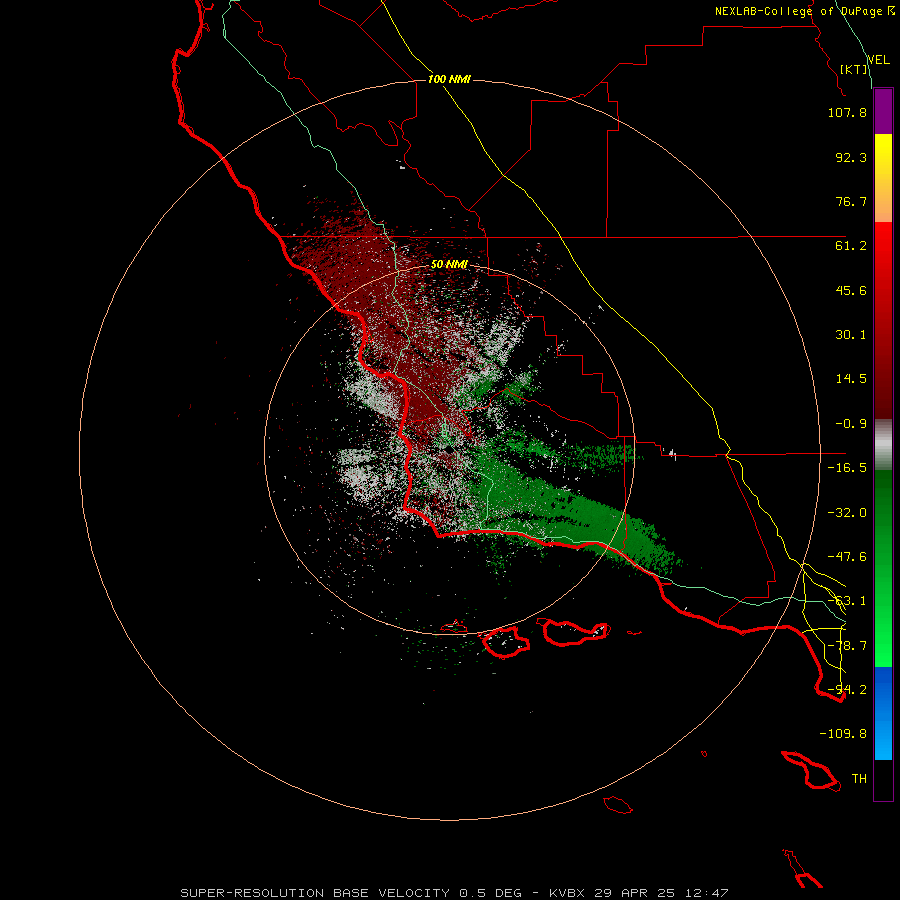
Task: Click the VEL legend title
Action: pyautogui.click(x=878, y=59)
